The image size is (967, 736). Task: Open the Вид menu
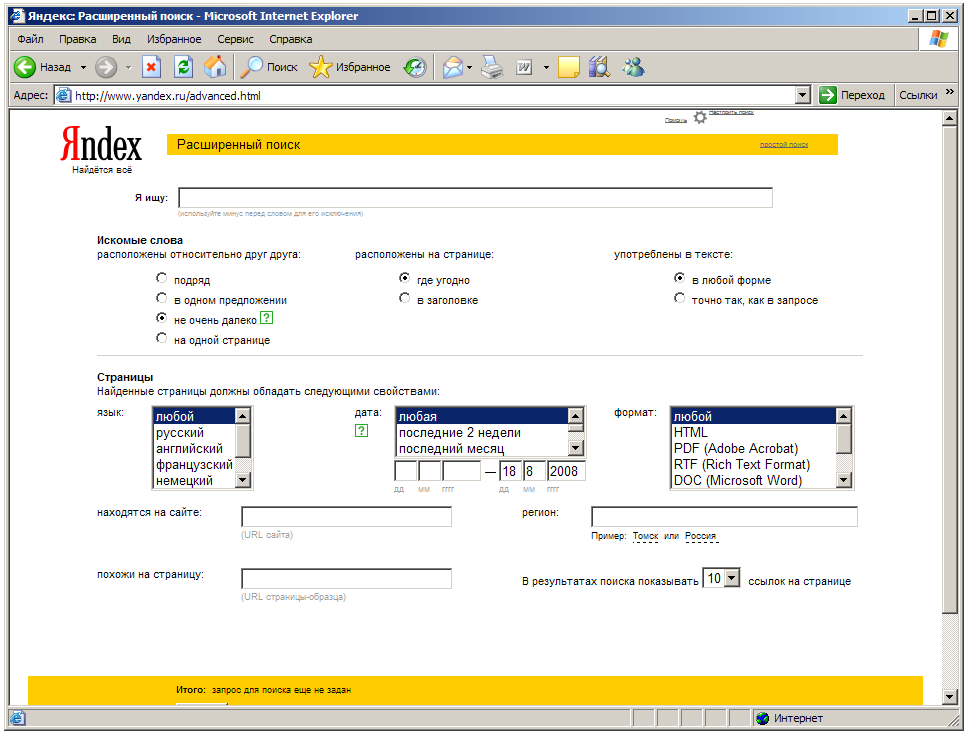[121, 39]
